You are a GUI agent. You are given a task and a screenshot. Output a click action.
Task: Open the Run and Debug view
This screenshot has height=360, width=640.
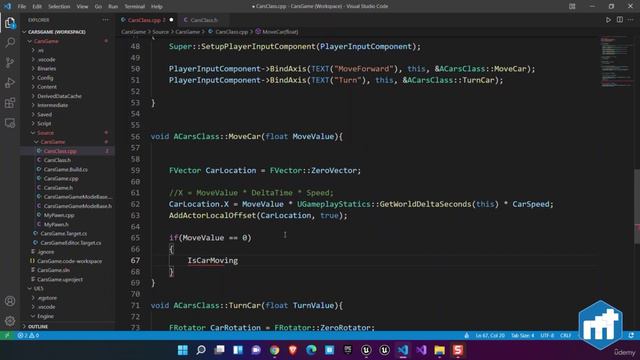10,82
